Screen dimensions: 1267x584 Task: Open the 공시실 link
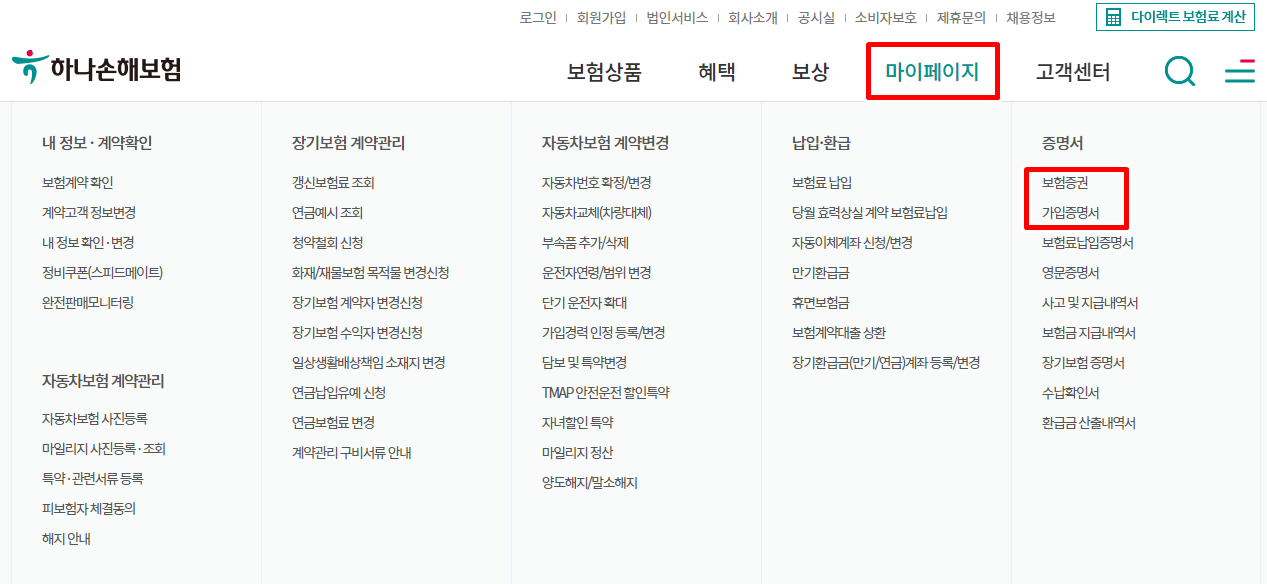coord(816,18)
